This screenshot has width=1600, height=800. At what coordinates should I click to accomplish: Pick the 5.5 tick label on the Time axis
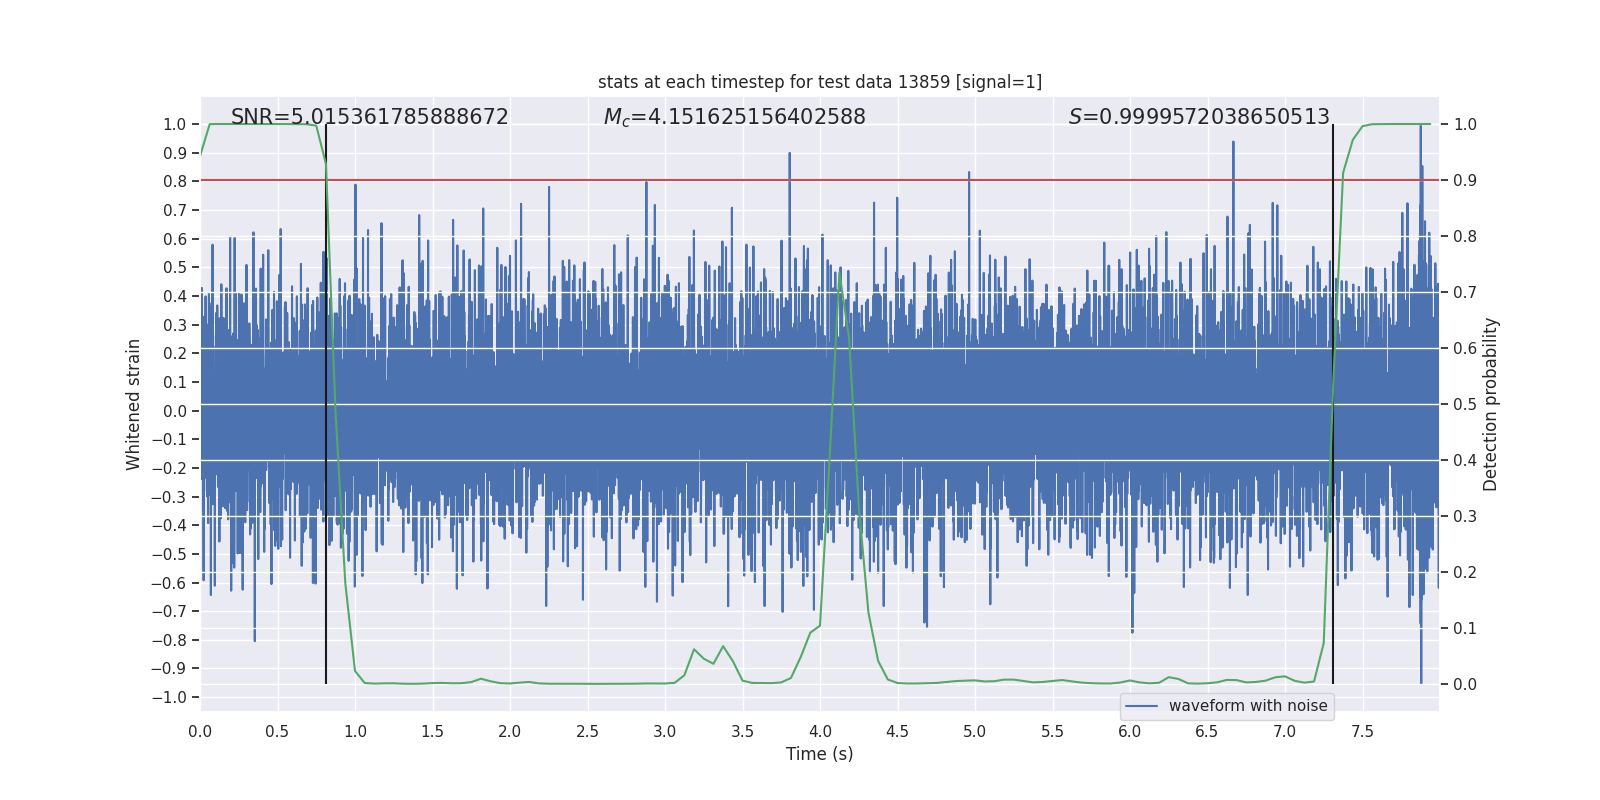(1052, 732)
